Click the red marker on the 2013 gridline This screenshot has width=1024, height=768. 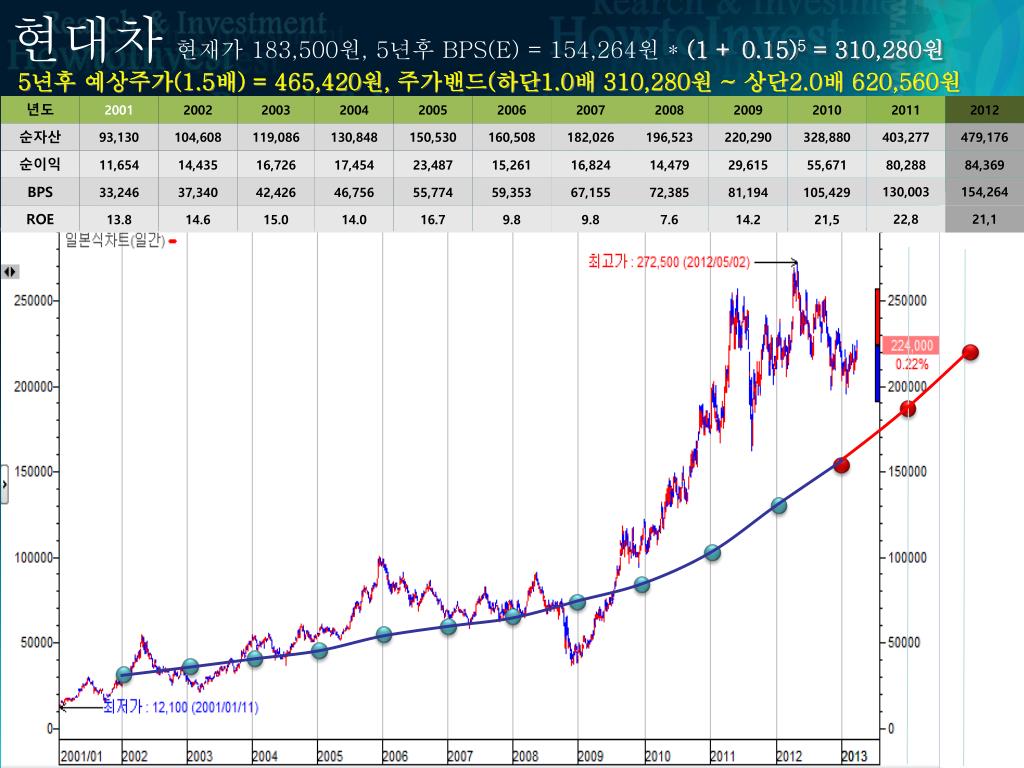click(842, 465)
